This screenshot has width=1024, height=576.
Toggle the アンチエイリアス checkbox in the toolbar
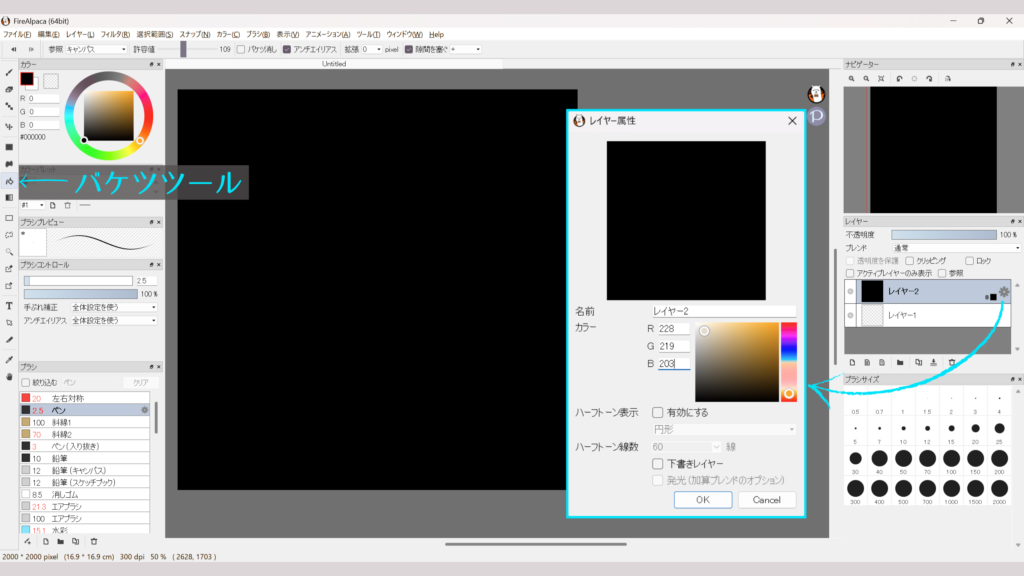point(287,49)
